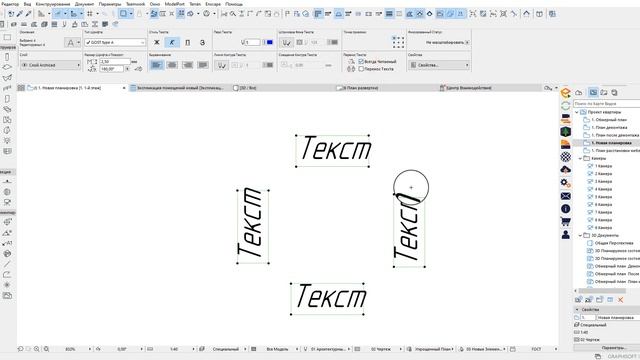This screenshot has width=640, height=360.
Task: Open the 'Teamwork' menu
Action: tap(135, 4)
